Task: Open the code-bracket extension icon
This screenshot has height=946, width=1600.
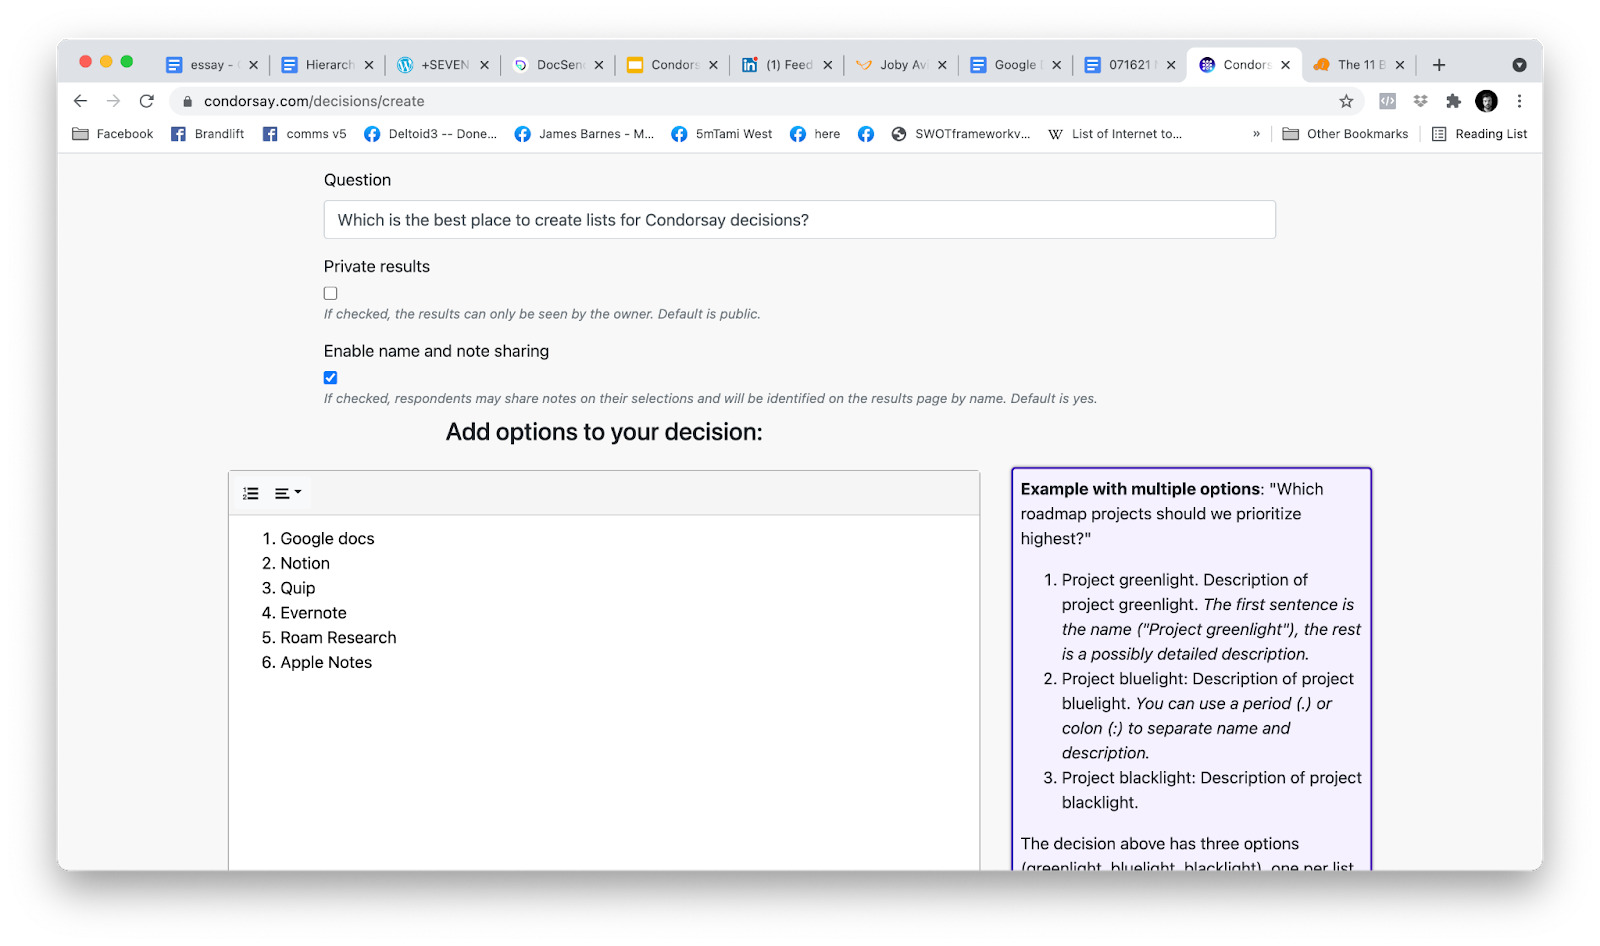Action: tap(1387, 101)
